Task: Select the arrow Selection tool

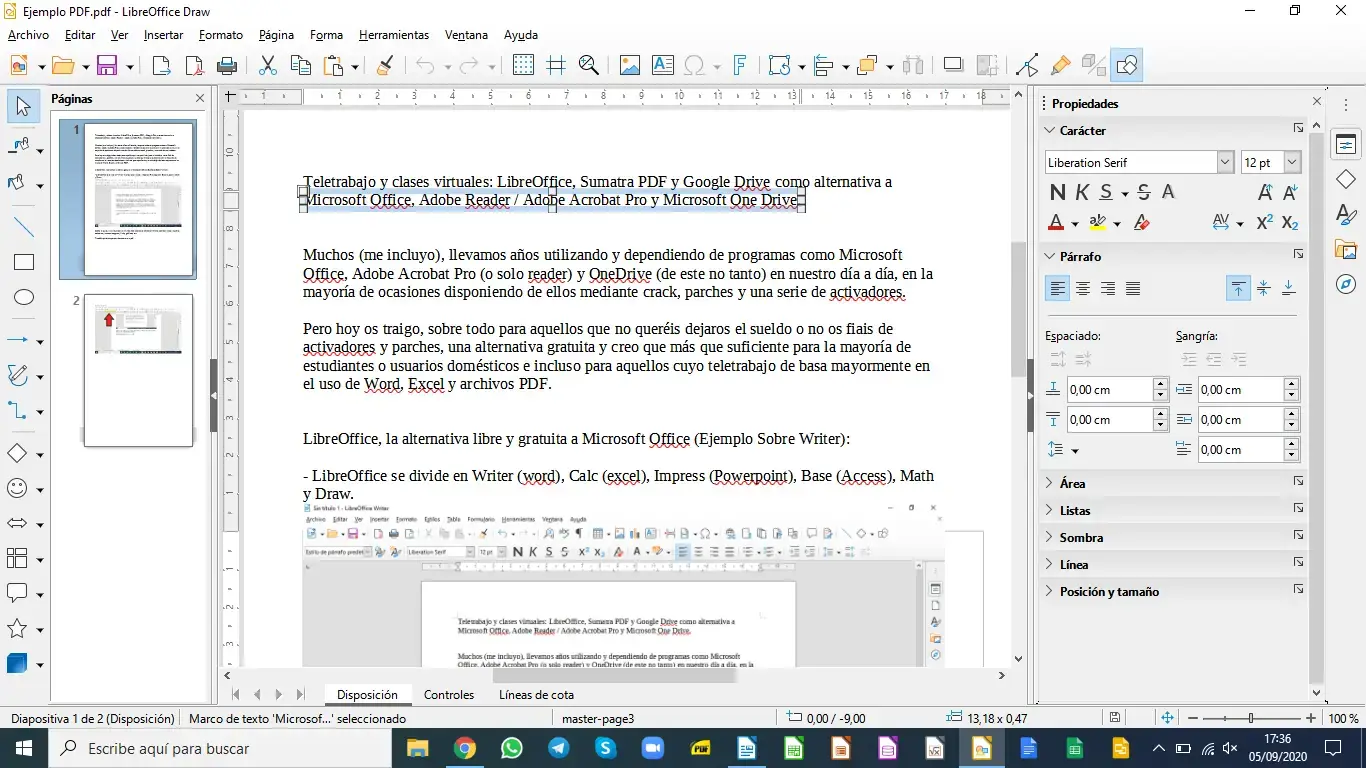Action: coord(24,107)
